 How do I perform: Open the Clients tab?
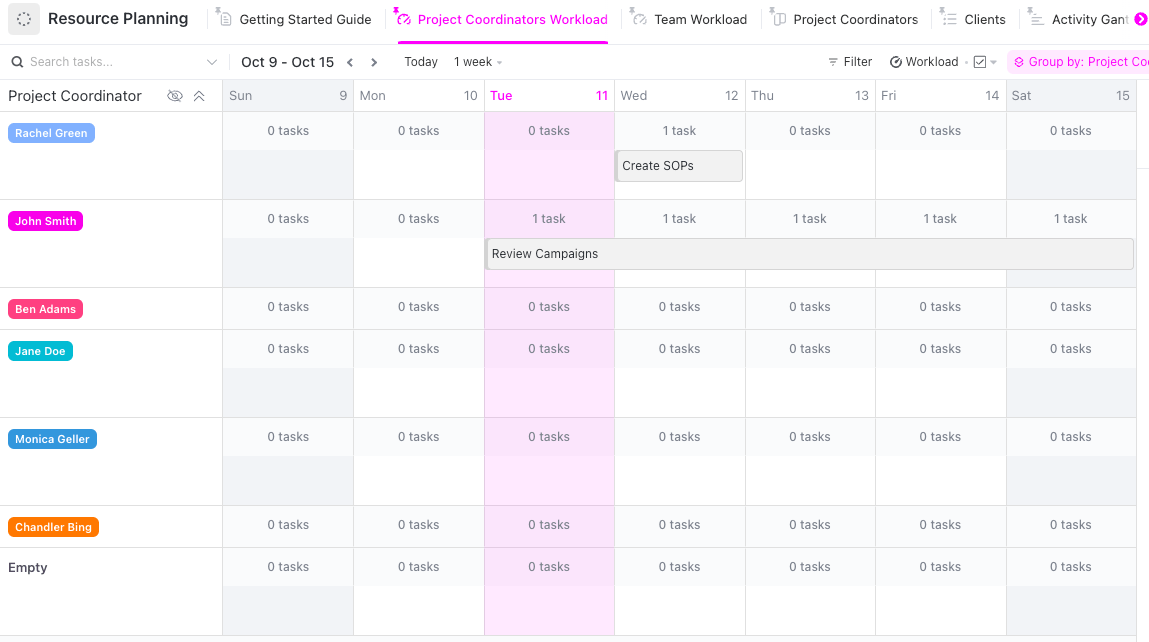(984, 19)
